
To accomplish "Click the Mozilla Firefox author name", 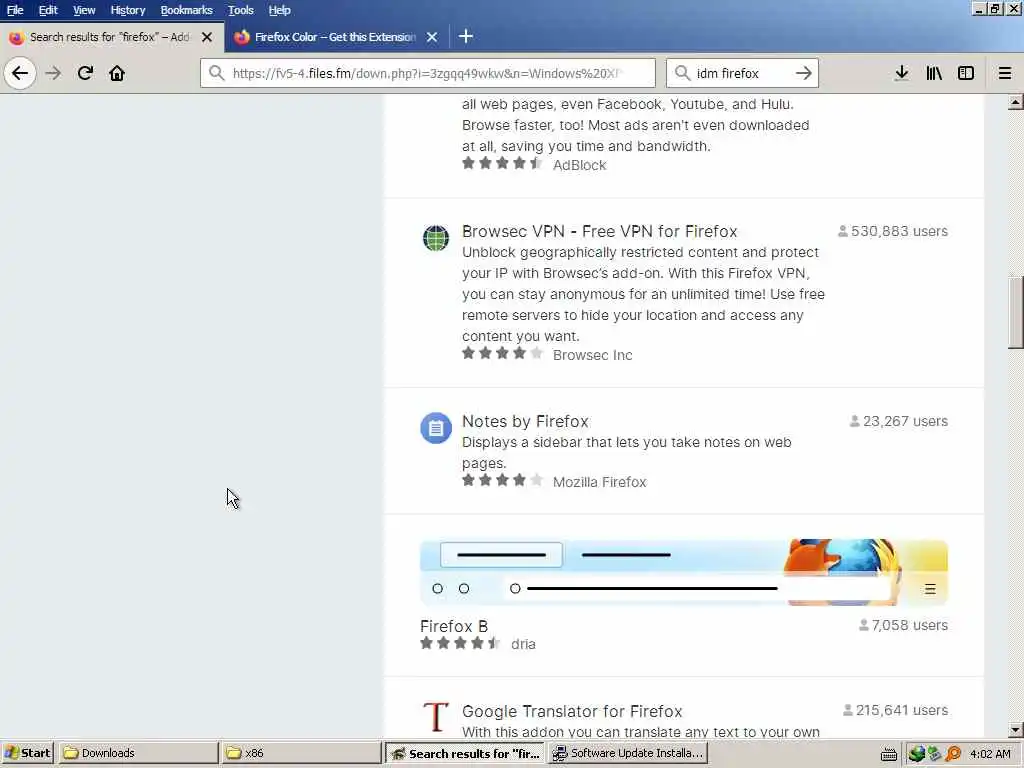I will pos(600,482).
